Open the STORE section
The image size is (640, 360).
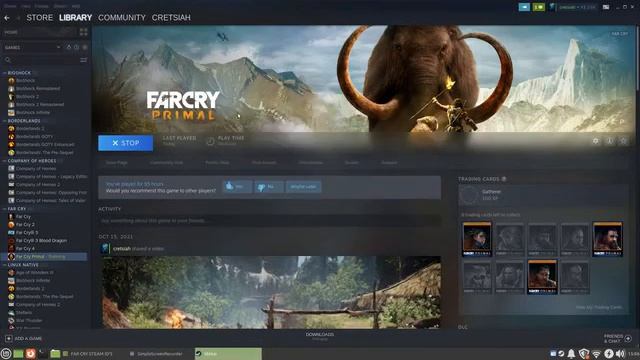pos(40,18)
